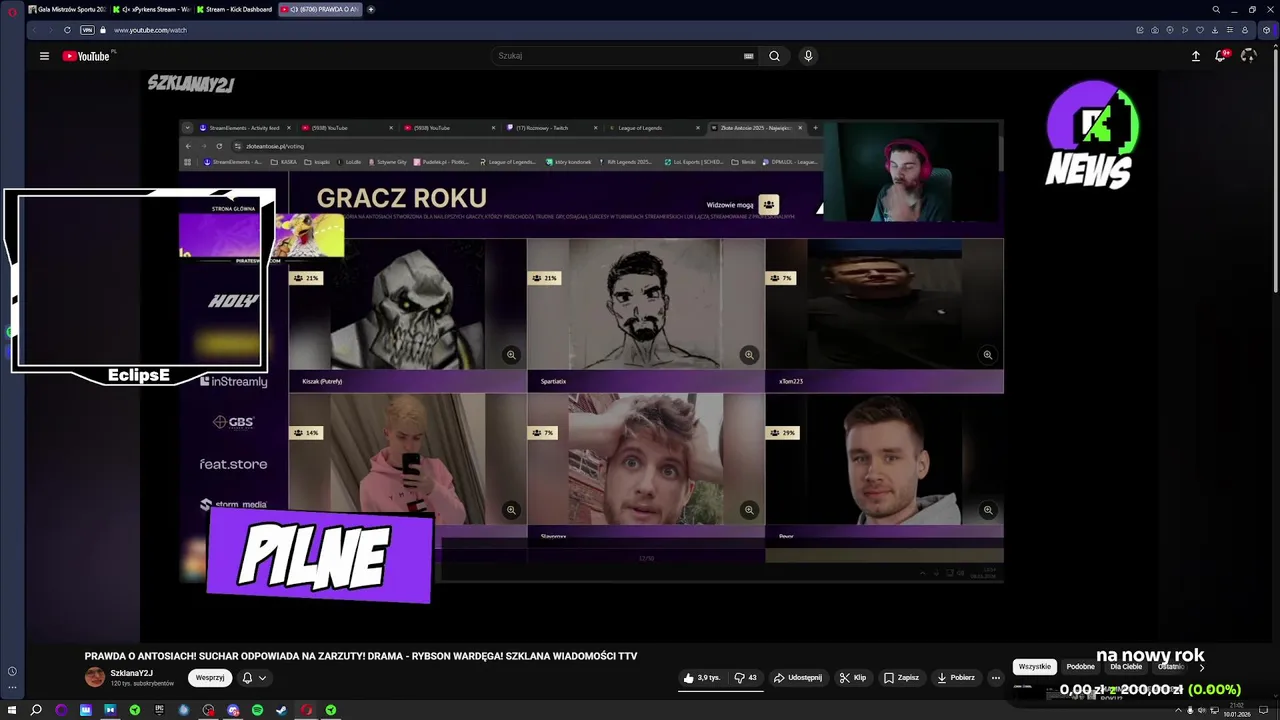Screen dimensions: 1280x720
Task: Open Opera easy setup sliders icon
Action: click(1230, 30)
